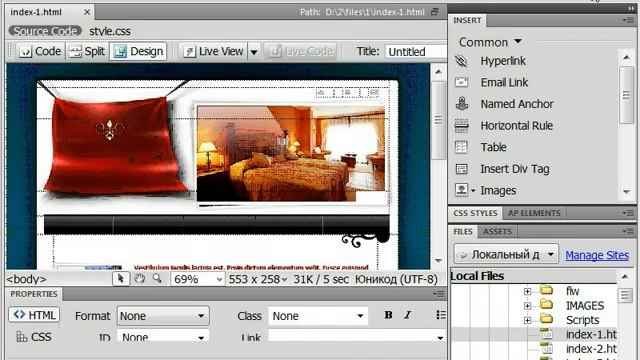The height and width of the screenshot is (360, 640).
Task: Click the Named Anchor icon
Action: (462, 104)
